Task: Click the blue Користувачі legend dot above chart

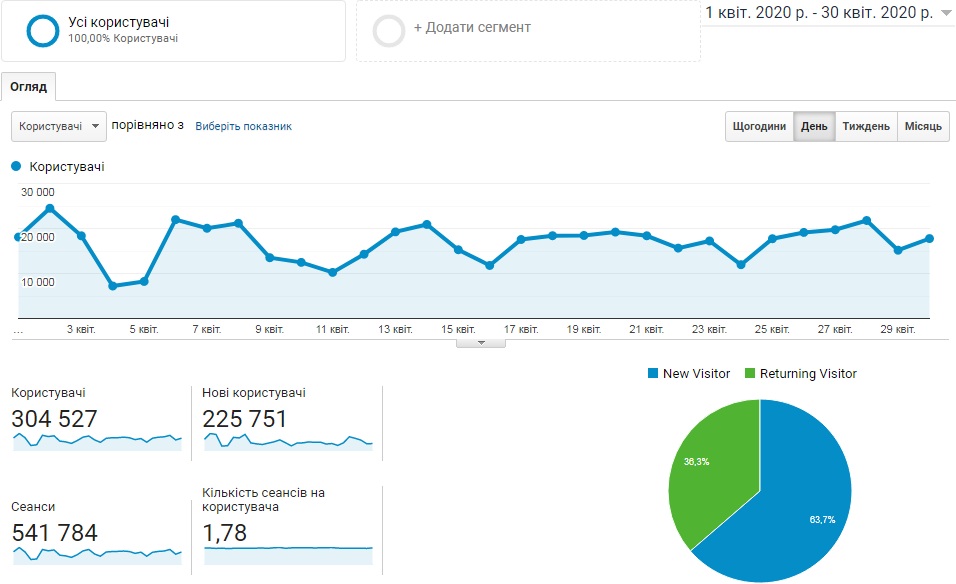Action: pos(16,166)
